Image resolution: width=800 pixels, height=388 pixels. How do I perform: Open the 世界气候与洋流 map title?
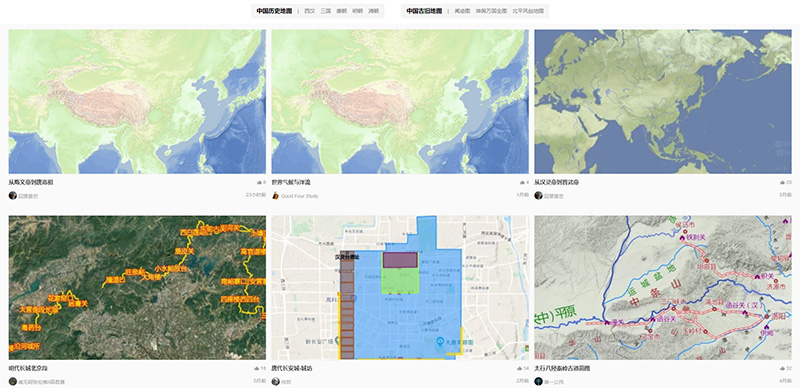click(x=291, y=182)
